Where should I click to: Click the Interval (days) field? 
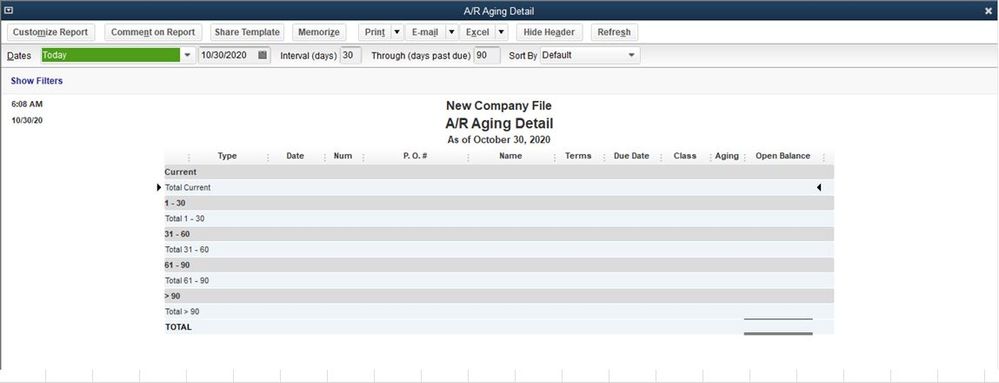(350, 55)
